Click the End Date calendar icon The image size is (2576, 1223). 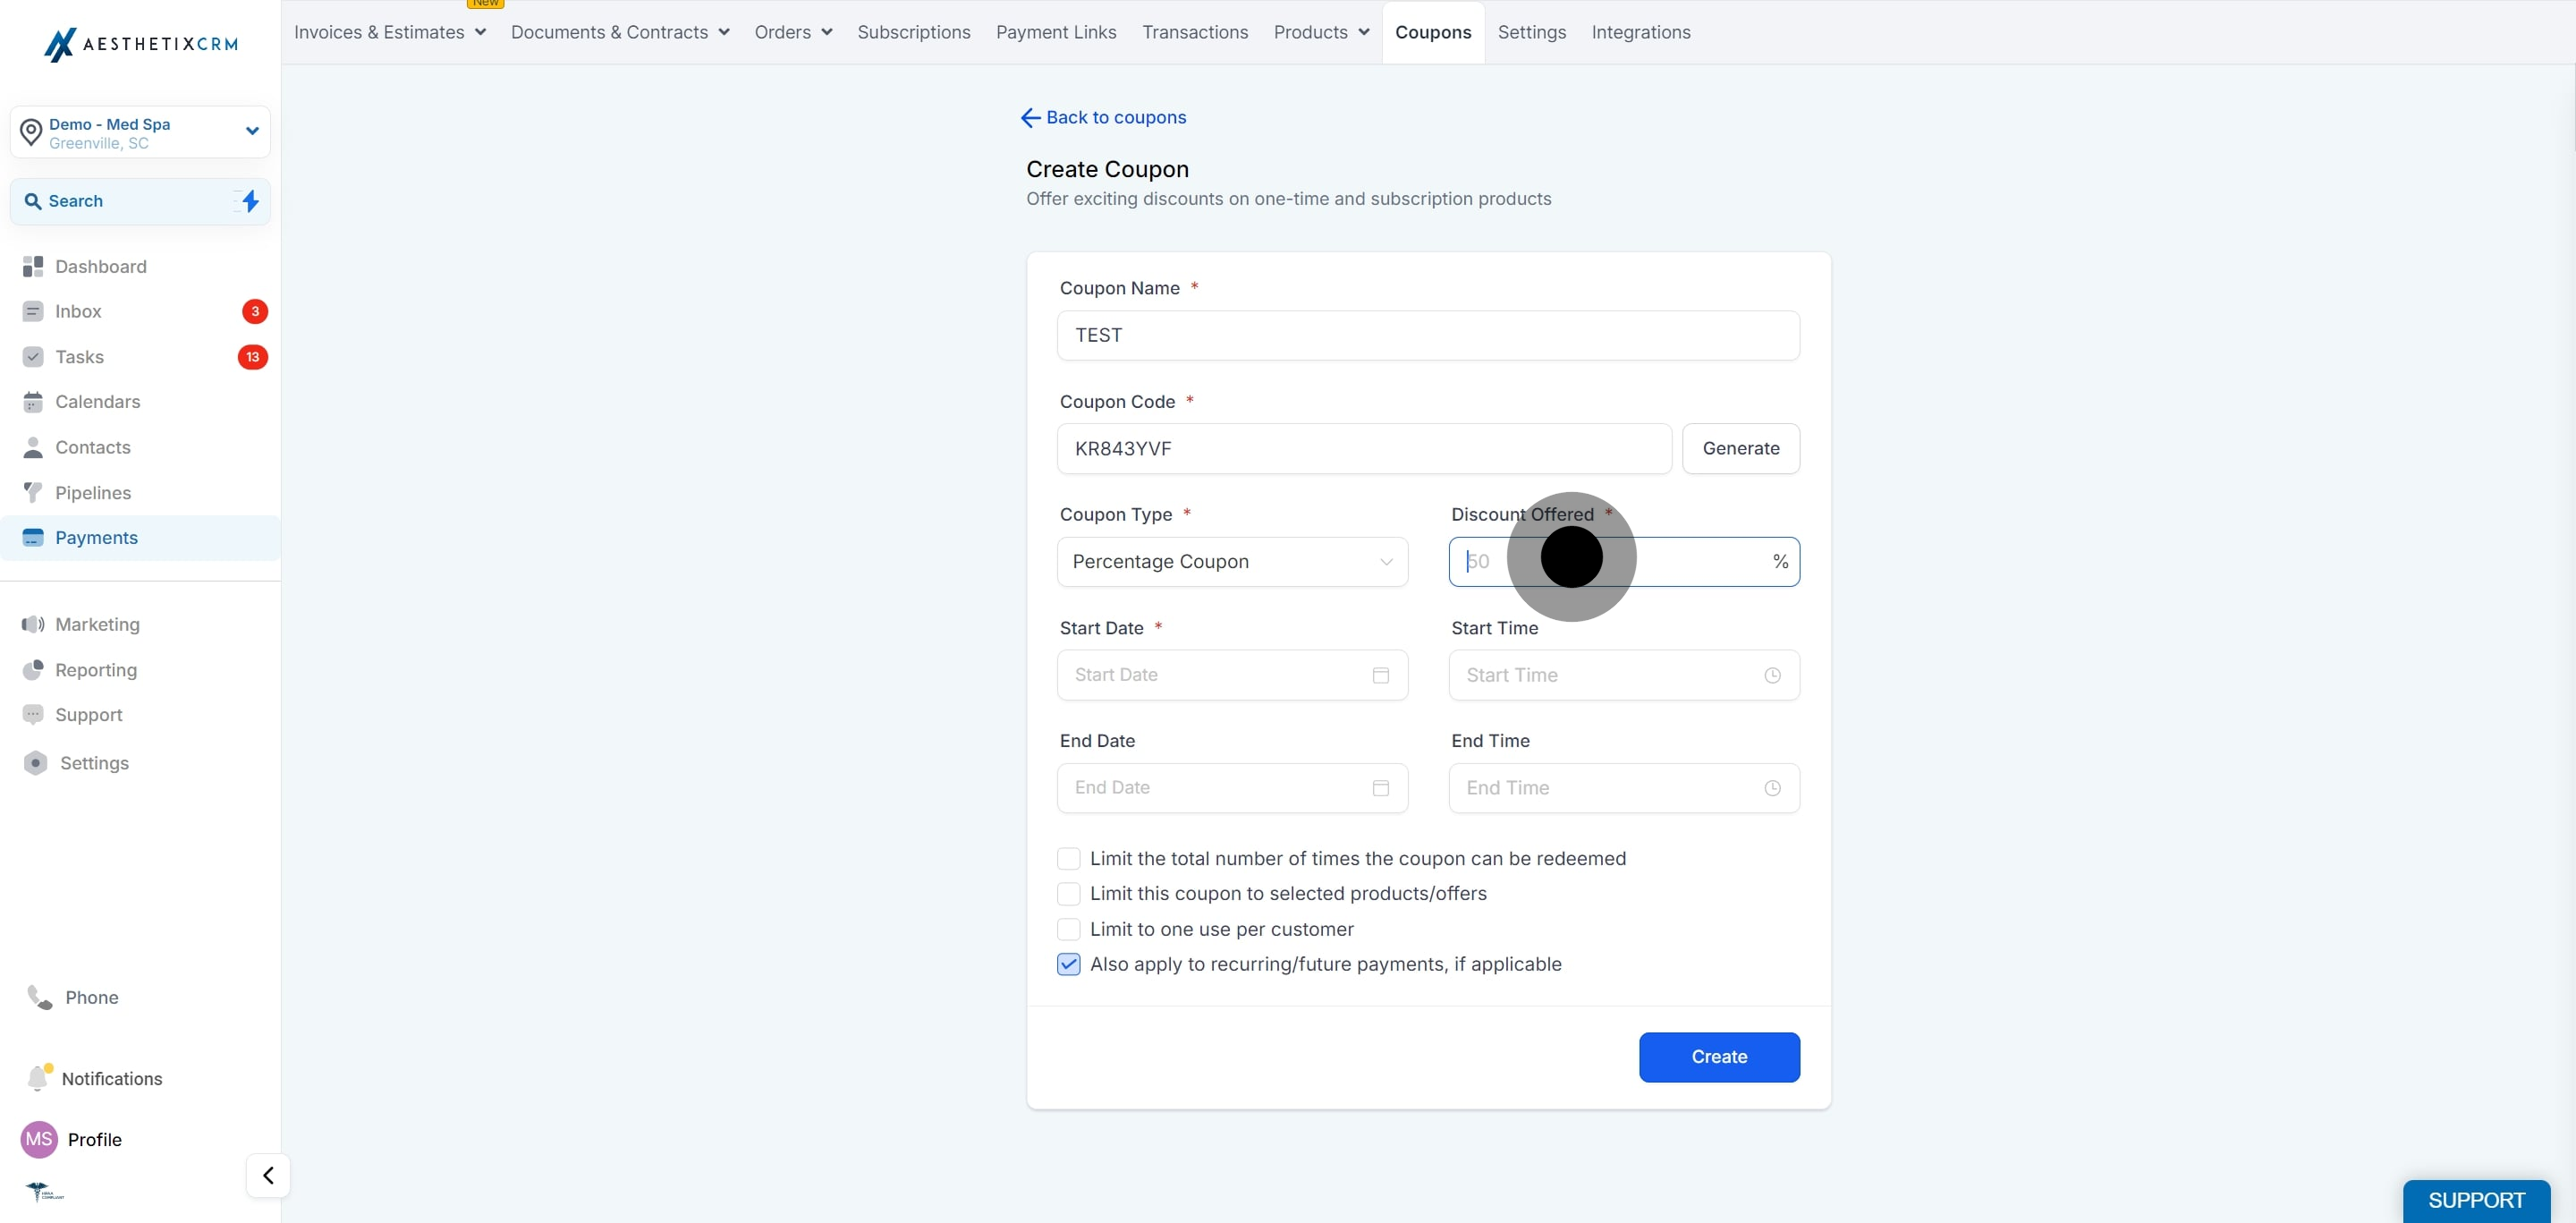[x=1381, y=788]
